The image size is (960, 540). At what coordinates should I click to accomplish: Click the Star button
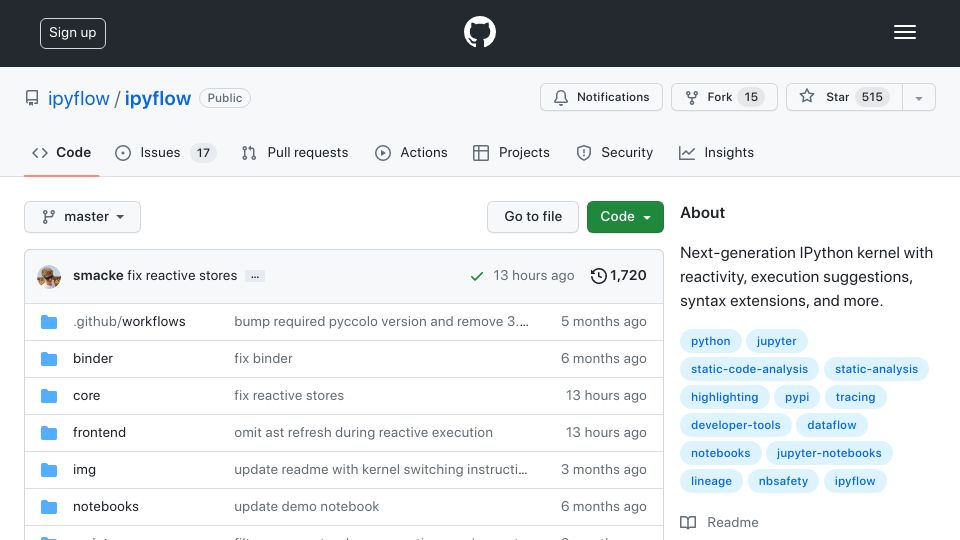tap(844, 97)
